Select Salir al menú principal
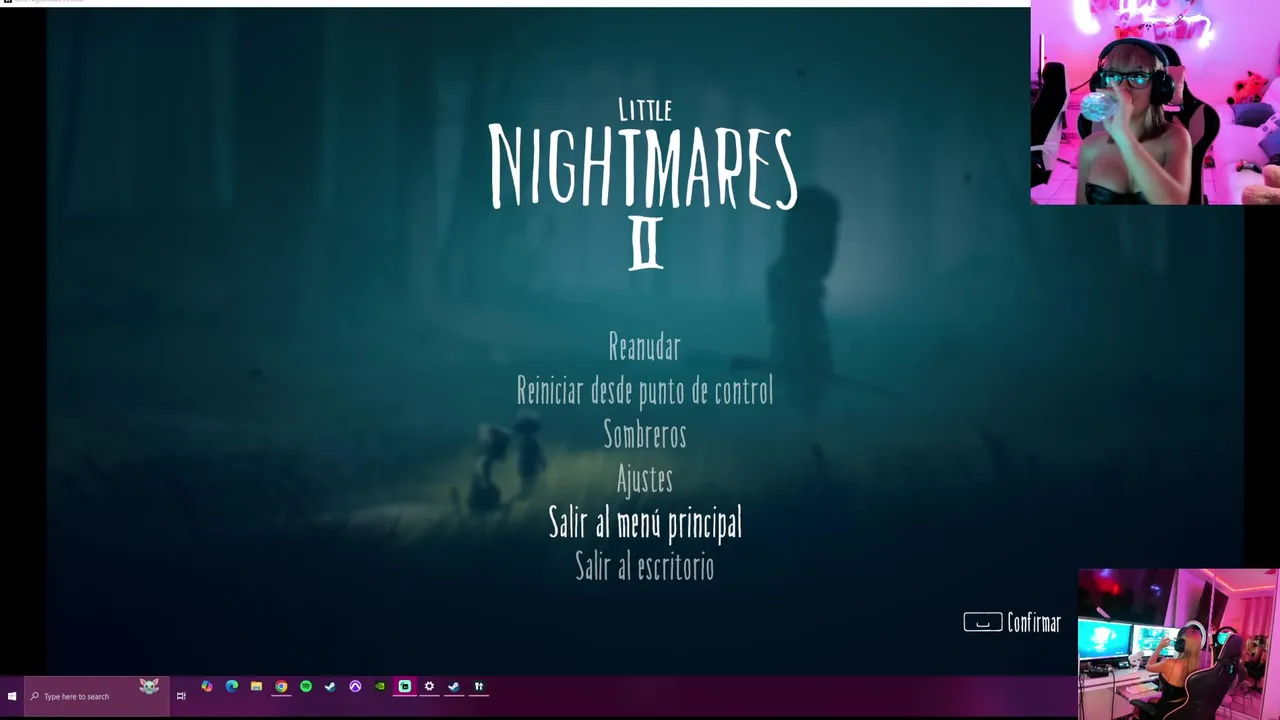 (x=645, y=523)
